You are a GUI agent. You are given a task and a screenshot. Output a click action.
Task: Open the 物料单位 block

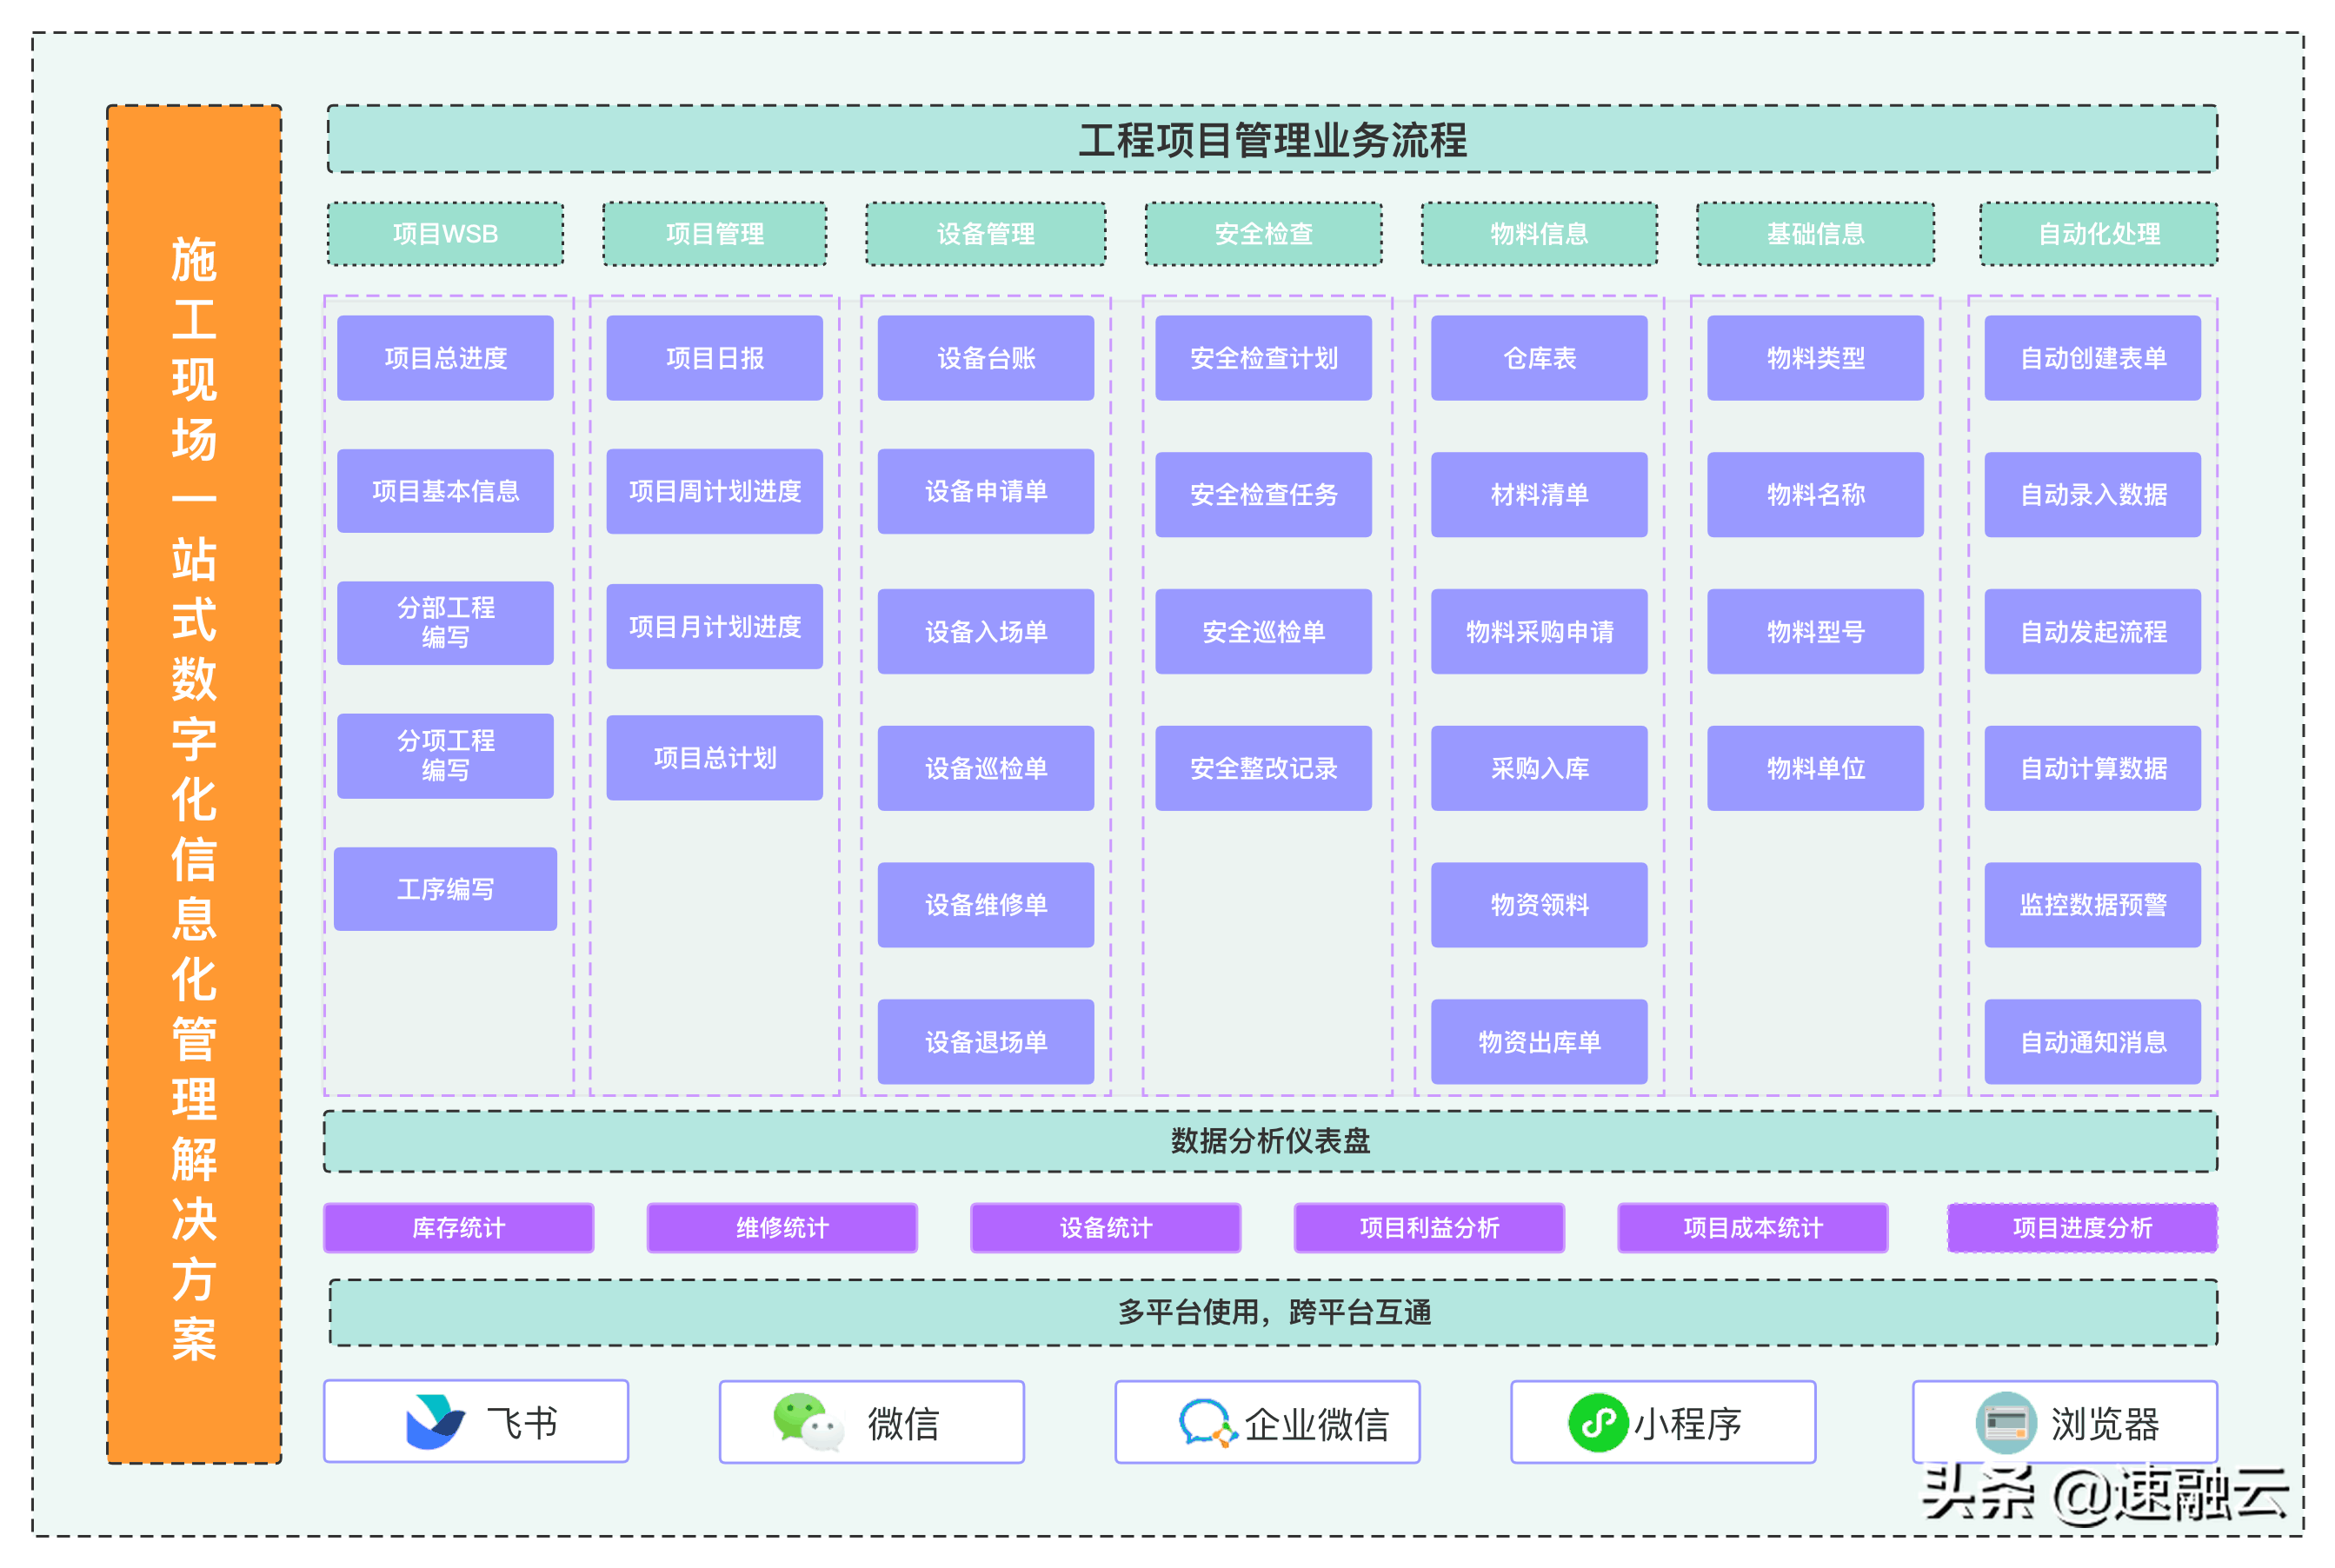coord(1815,768)
